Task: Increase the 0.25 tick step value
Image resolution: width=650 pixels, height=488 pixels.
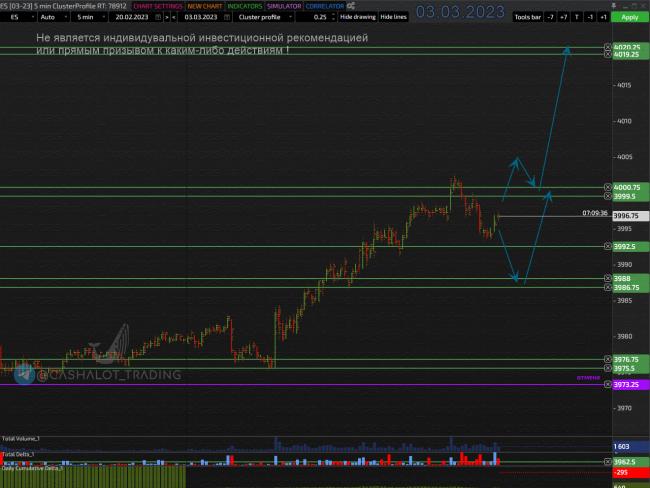Action: pyautogui.click(x=333, y=15)
